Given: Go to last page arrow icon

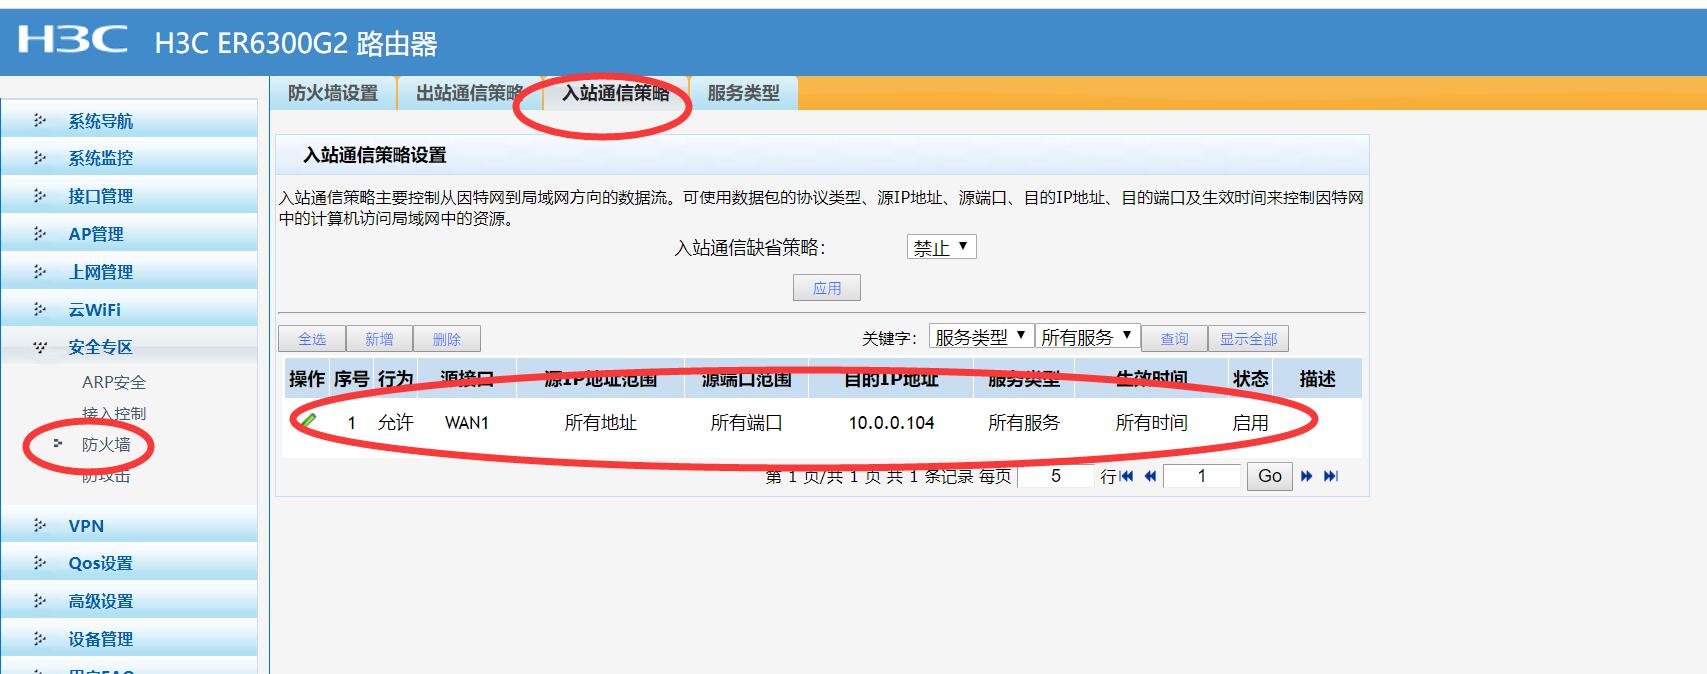Looking at the screenshot, I should [1330, 476].
